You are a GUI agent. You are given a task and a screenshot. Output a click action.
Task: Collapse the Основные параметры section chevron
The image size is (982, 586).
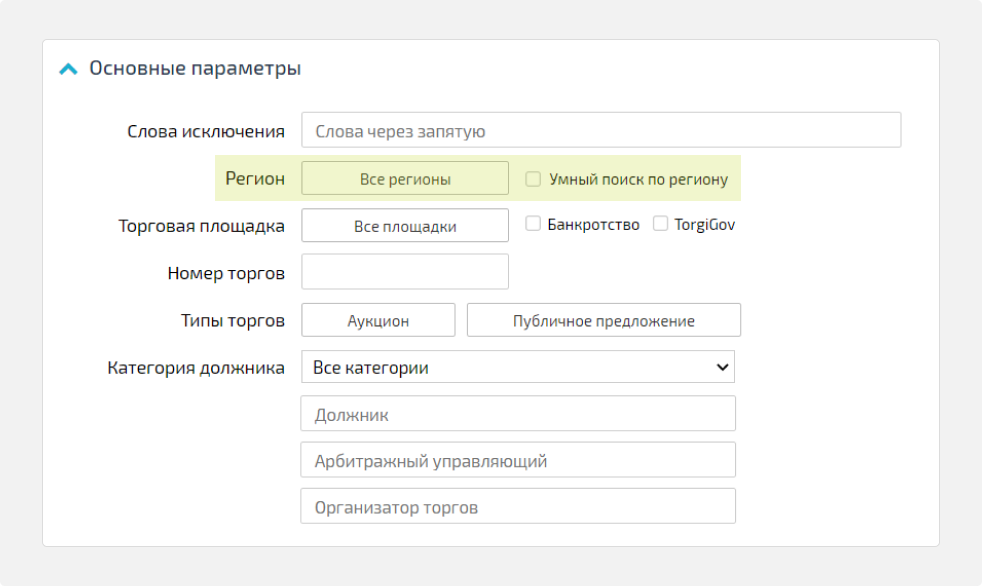[68, 70]
